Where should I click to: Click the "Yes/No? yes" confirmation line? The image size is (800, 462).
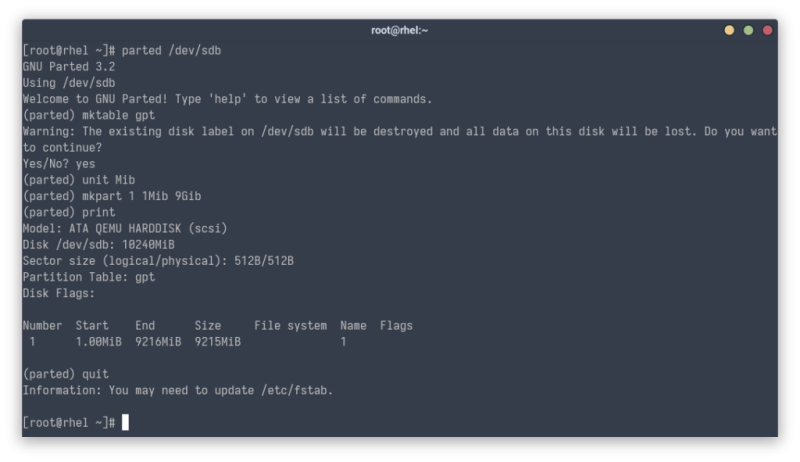[x=59, y=163]
